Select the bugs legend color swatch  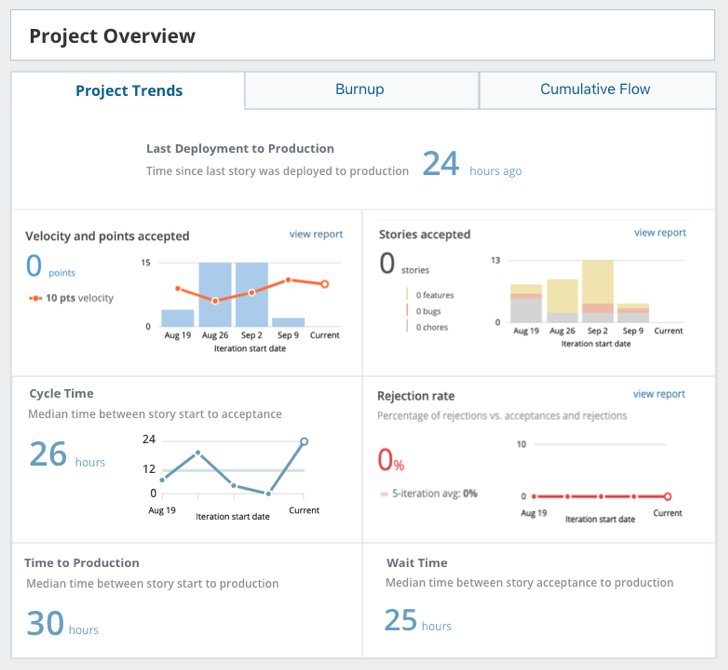click(x=408, y=311)
